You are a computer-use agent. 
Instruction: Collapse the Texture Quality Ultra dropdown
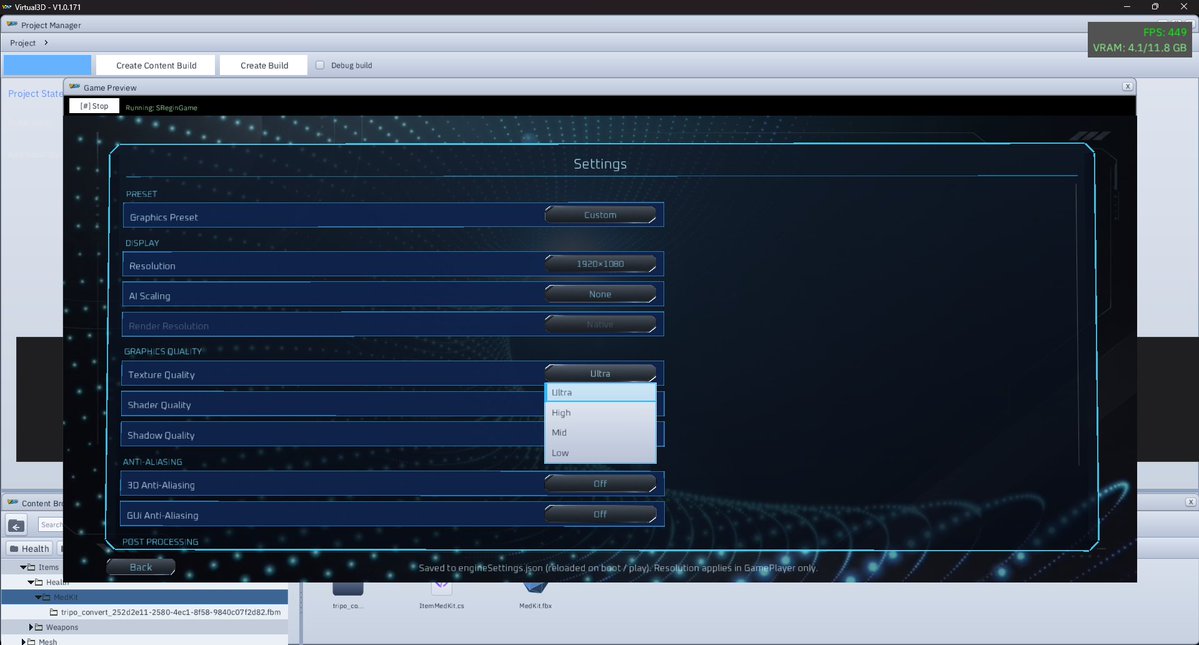pyautogui.click(x=600, y=374)
